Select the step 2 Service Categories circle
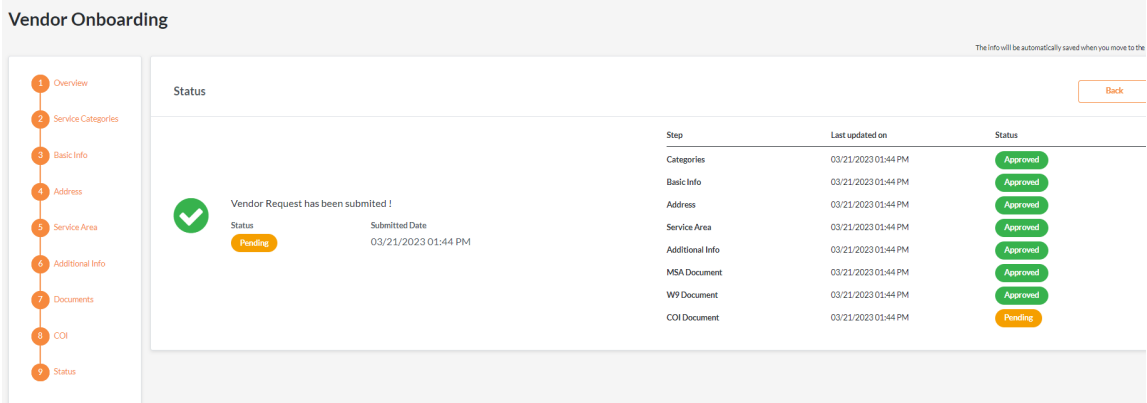 coord(40,119)
